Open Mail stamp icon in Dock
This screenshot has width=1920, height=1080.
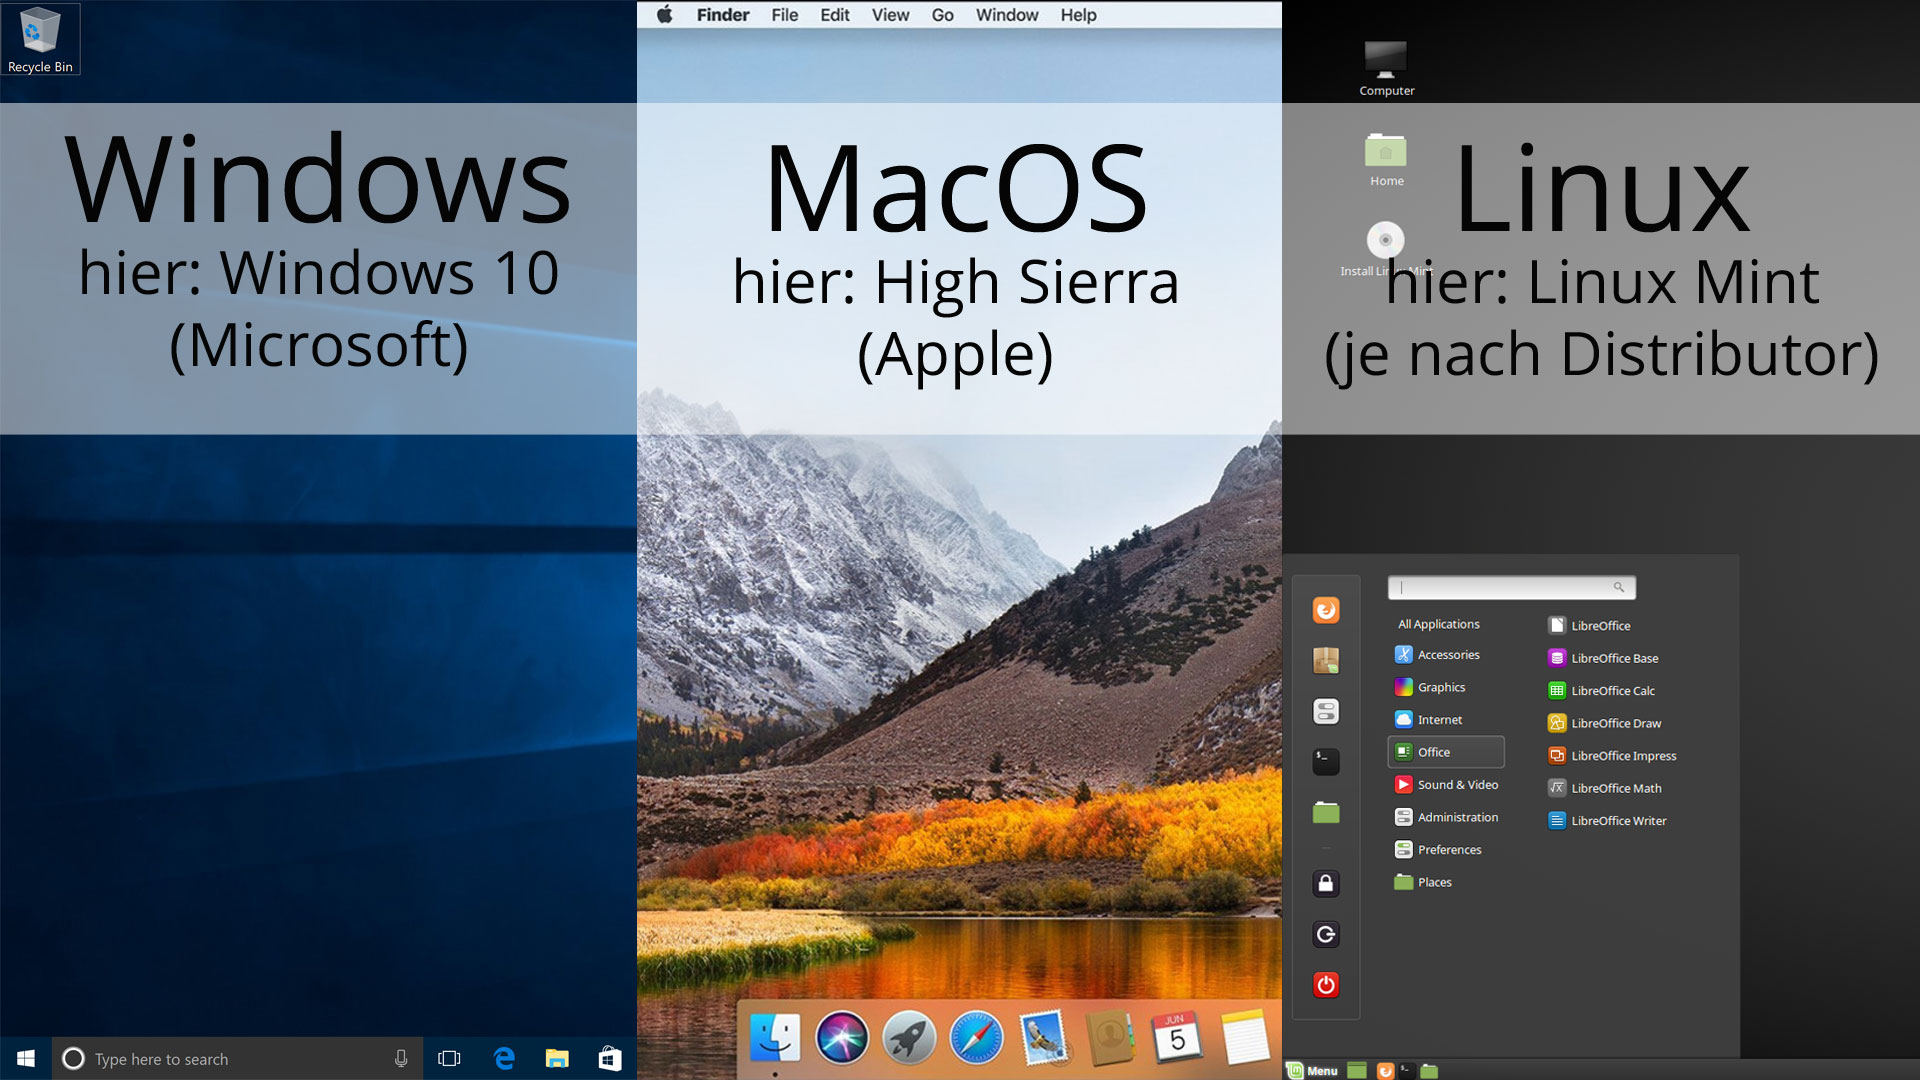pos(1043,1038)
